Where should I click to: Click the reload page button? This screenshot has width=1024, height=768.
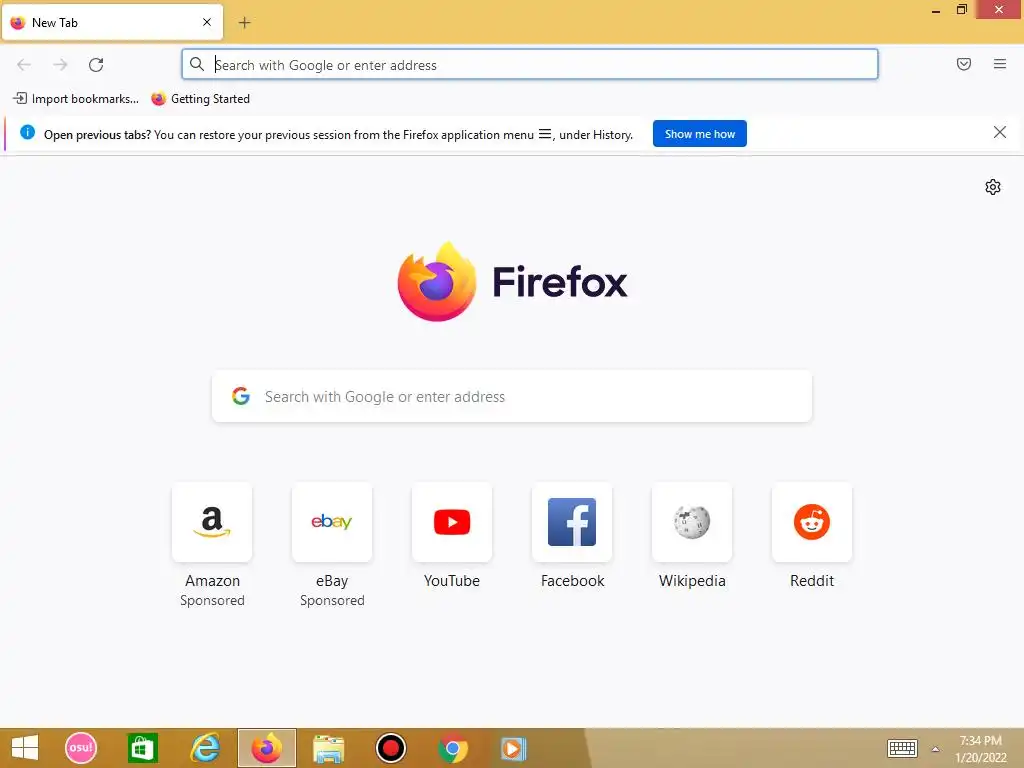96,65
